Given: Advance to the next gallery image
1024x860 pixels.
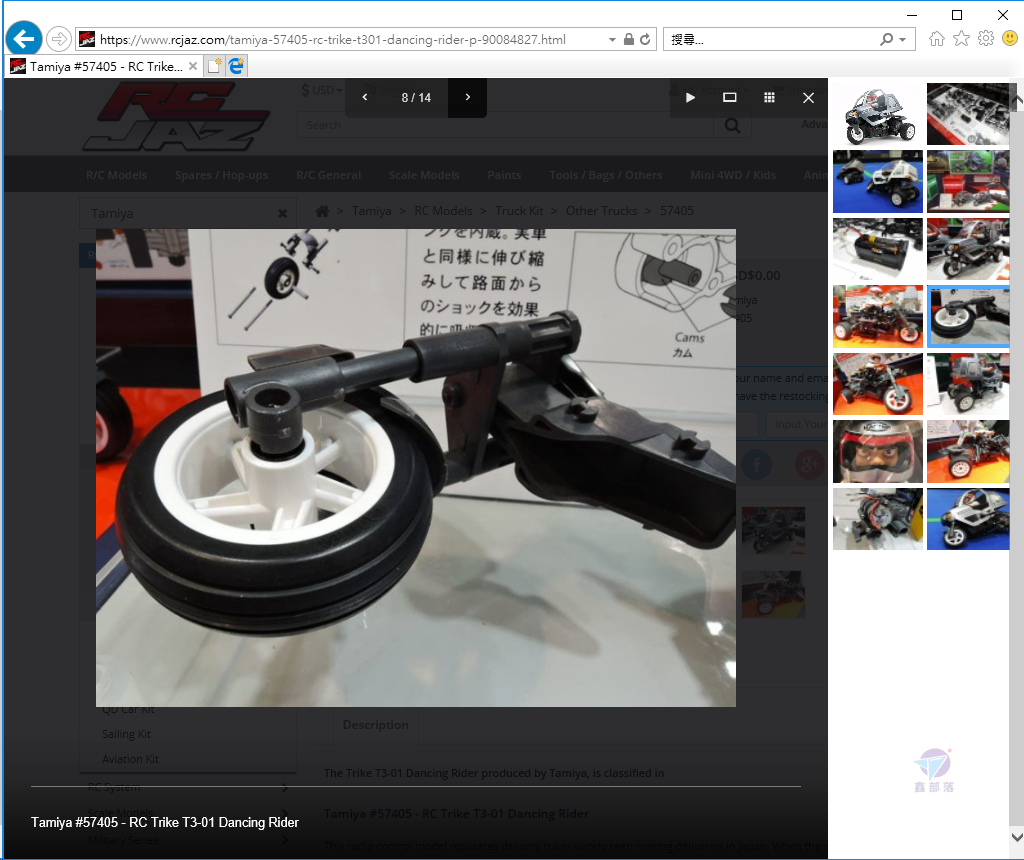Looking at the screenshot, I should pos(468,97).
